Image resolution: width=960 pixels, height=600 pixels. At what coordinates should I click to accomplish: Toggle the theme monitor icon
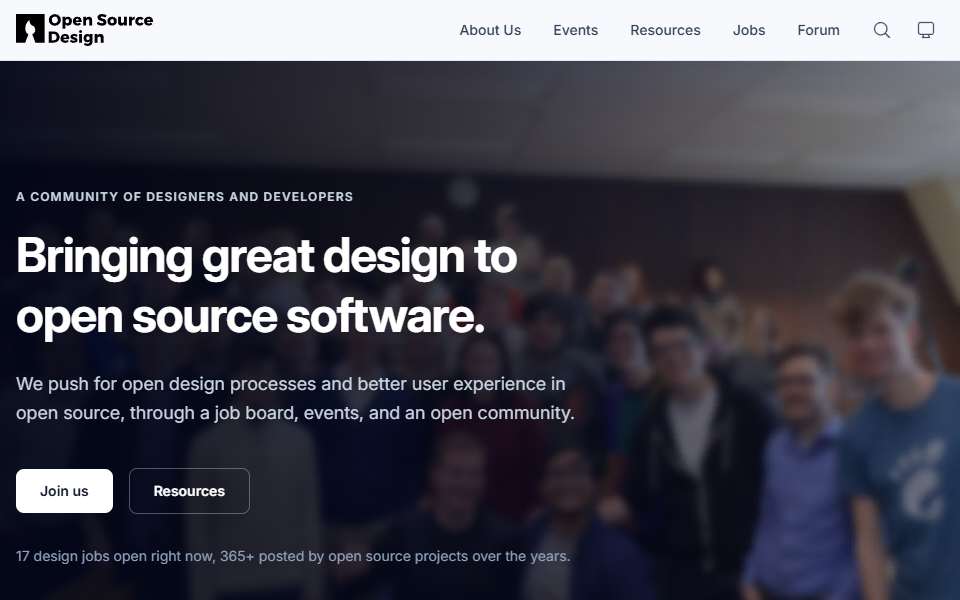coord(926,30)
